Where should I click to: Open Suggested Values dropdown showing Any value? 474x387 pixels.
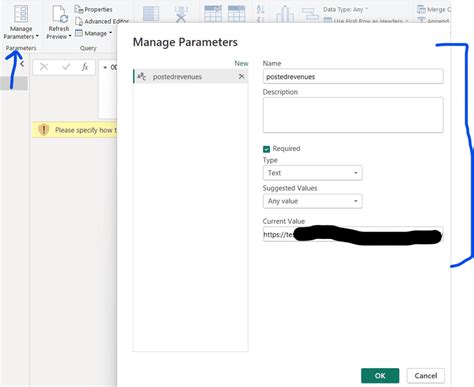click(312, 201)
